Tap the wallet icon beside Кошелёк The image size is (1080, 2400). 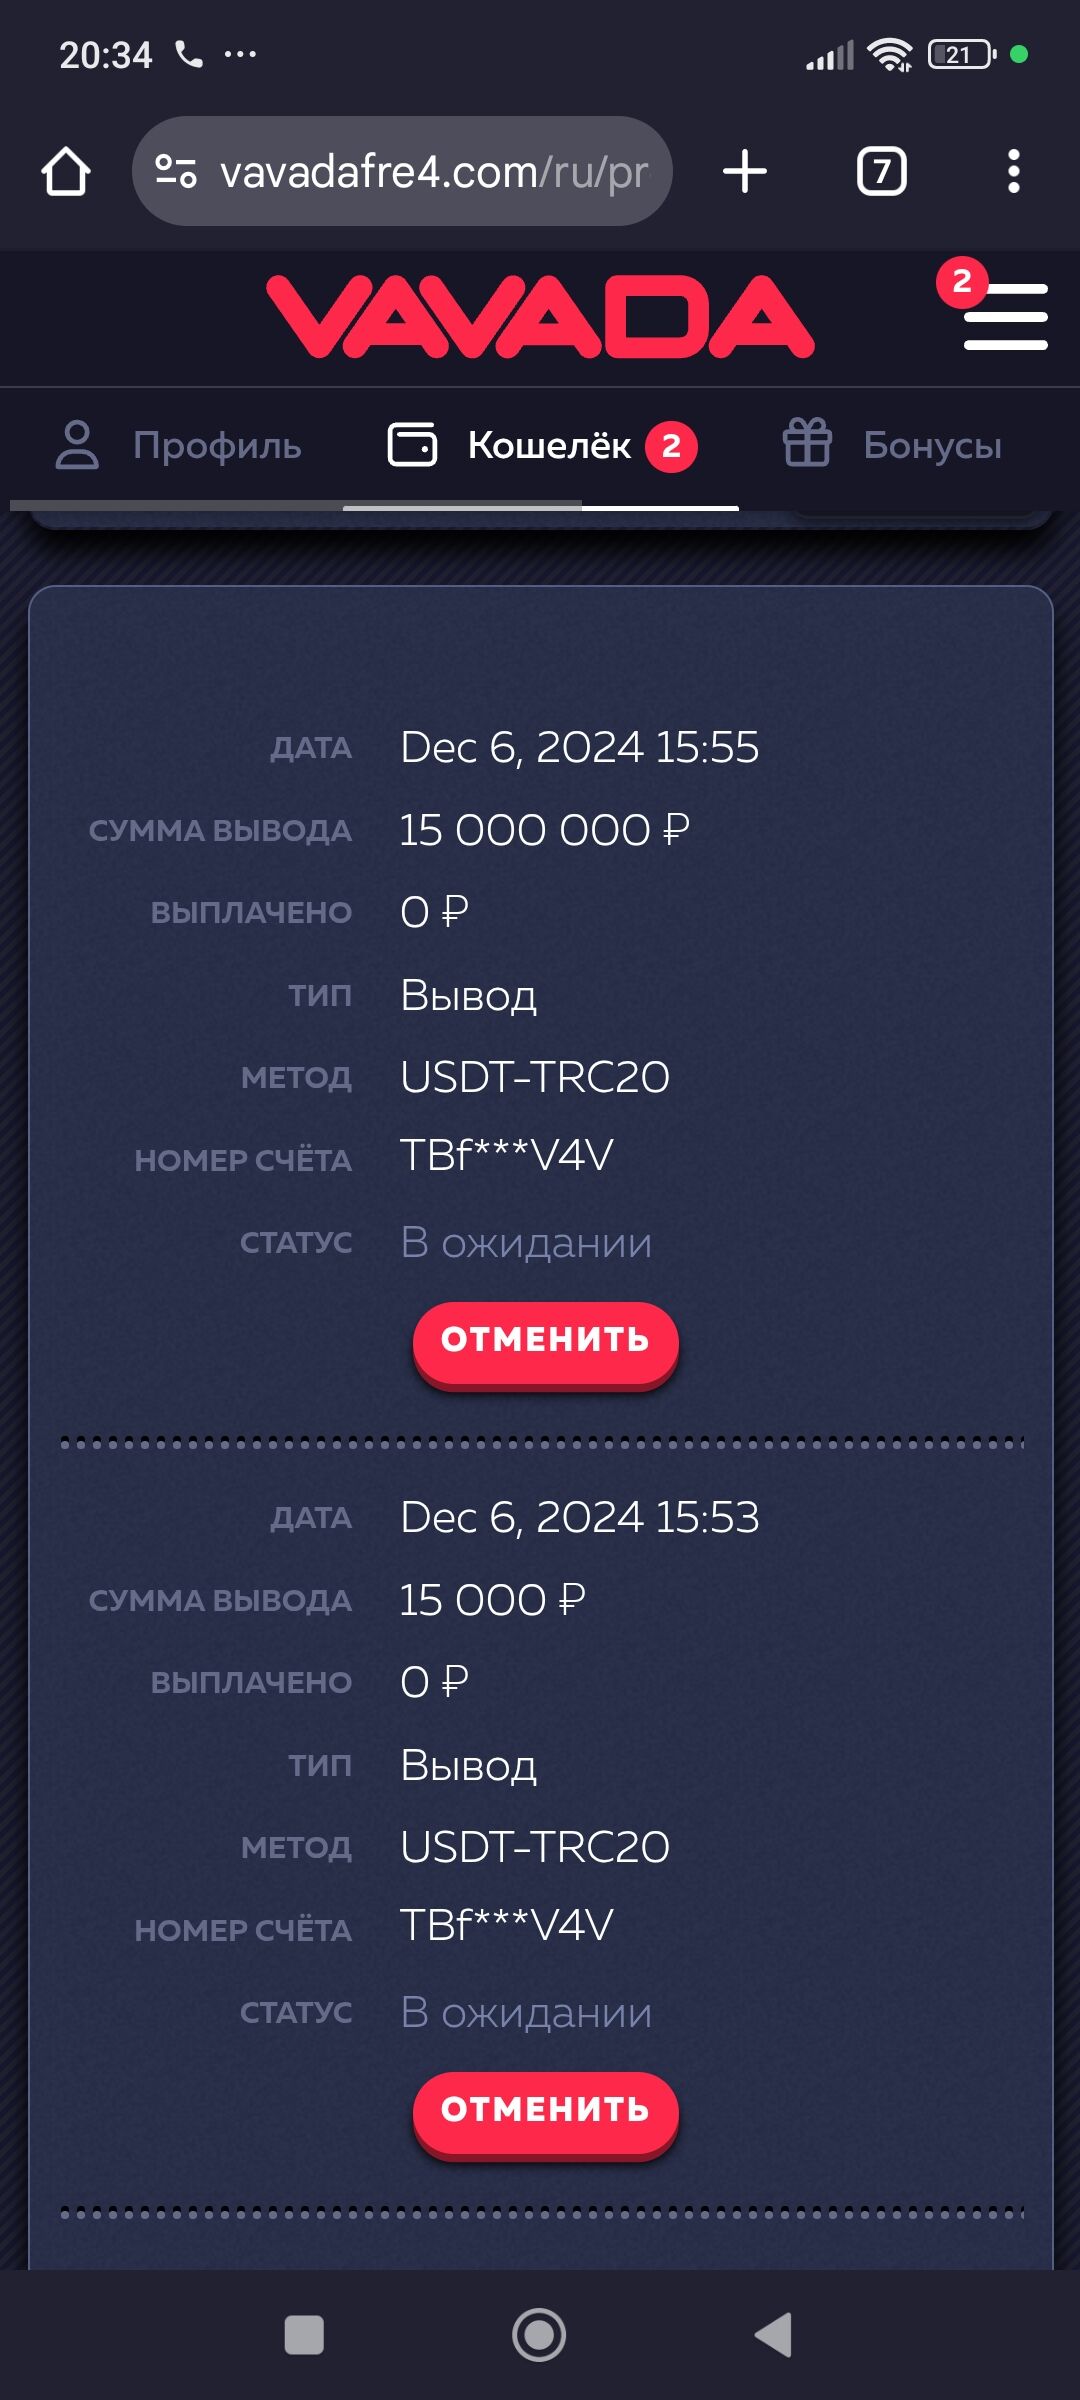click(x=412, y=445)
